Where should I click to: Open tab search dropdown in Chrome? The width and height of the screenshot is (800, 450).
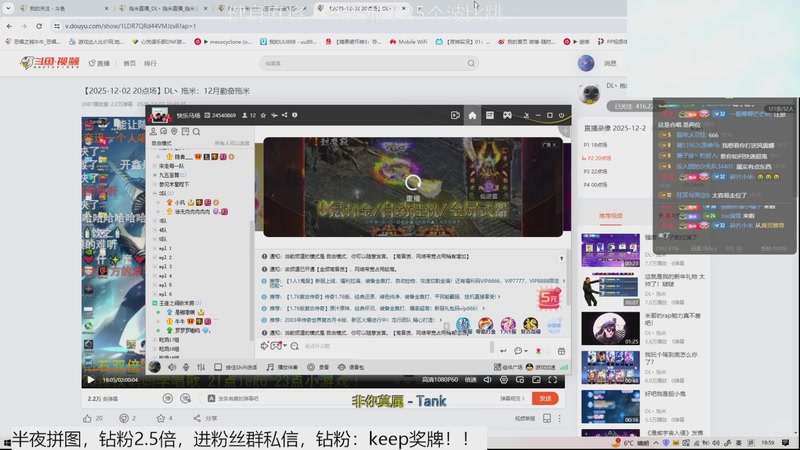[x=8, y=8]
